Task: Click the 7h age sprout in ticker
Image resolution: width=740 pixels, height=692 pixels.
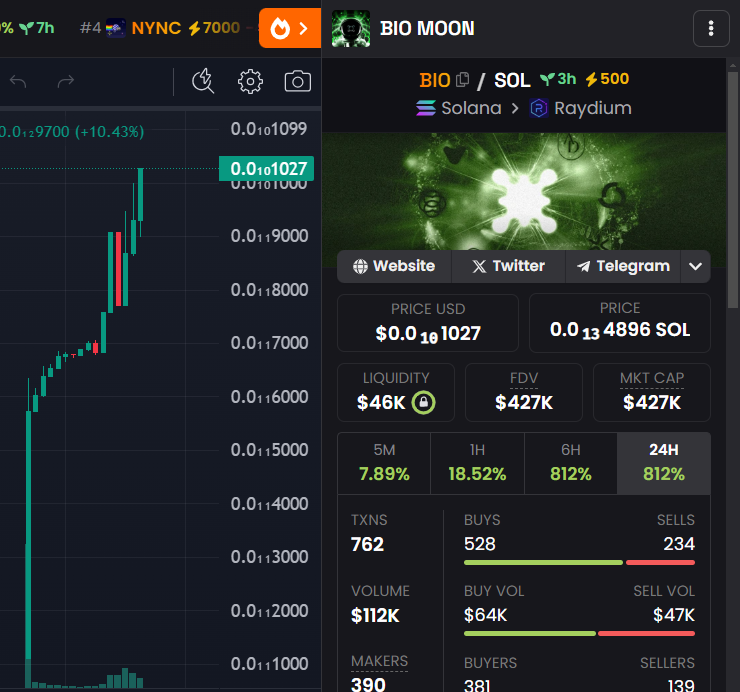Action: point(37,28)
